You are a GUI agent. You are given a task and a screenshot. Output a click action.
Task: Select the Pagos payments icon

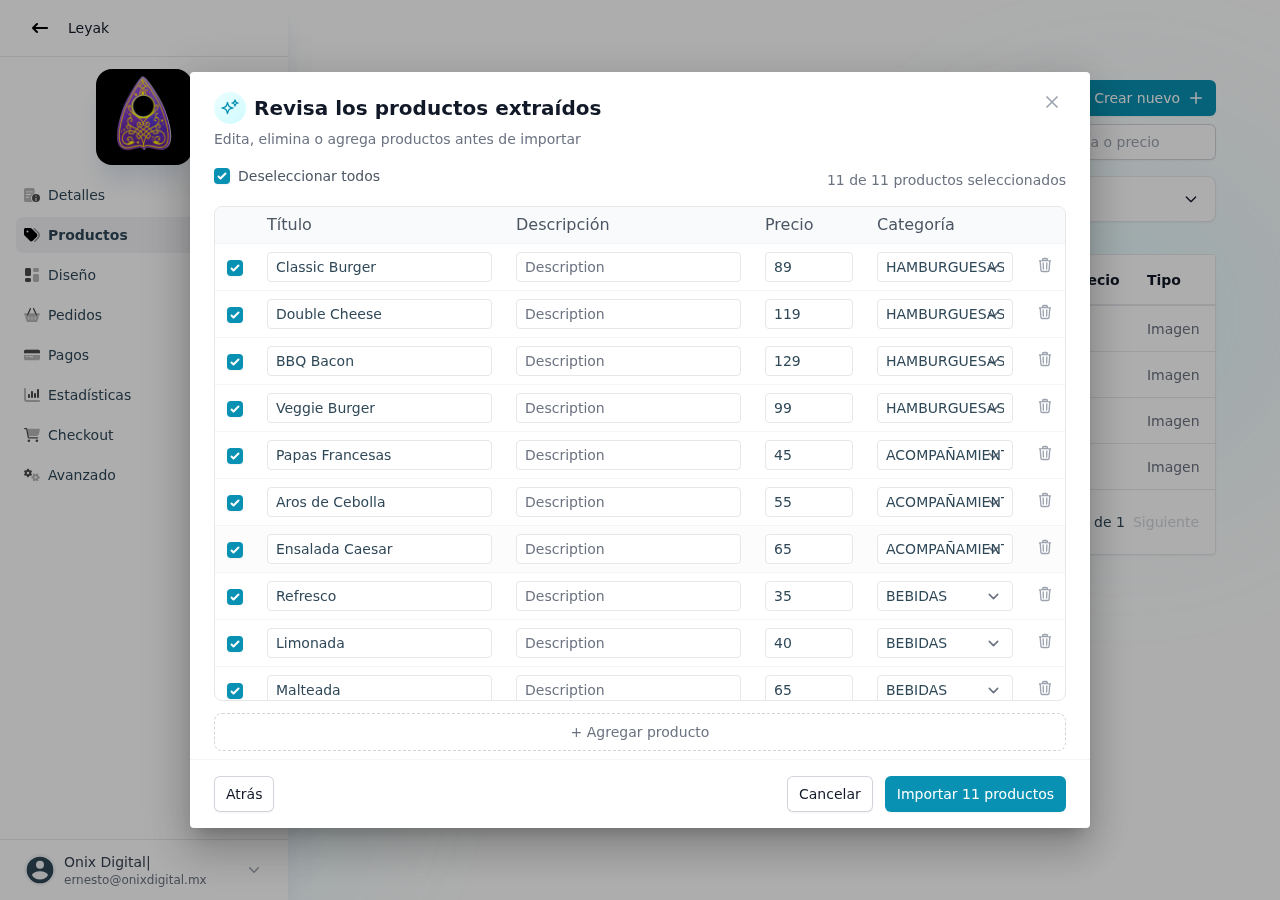coord(31,355)
